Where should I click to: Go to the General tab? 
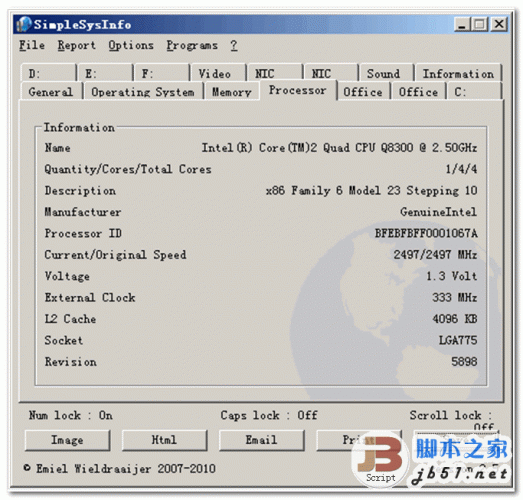(51, 91)
